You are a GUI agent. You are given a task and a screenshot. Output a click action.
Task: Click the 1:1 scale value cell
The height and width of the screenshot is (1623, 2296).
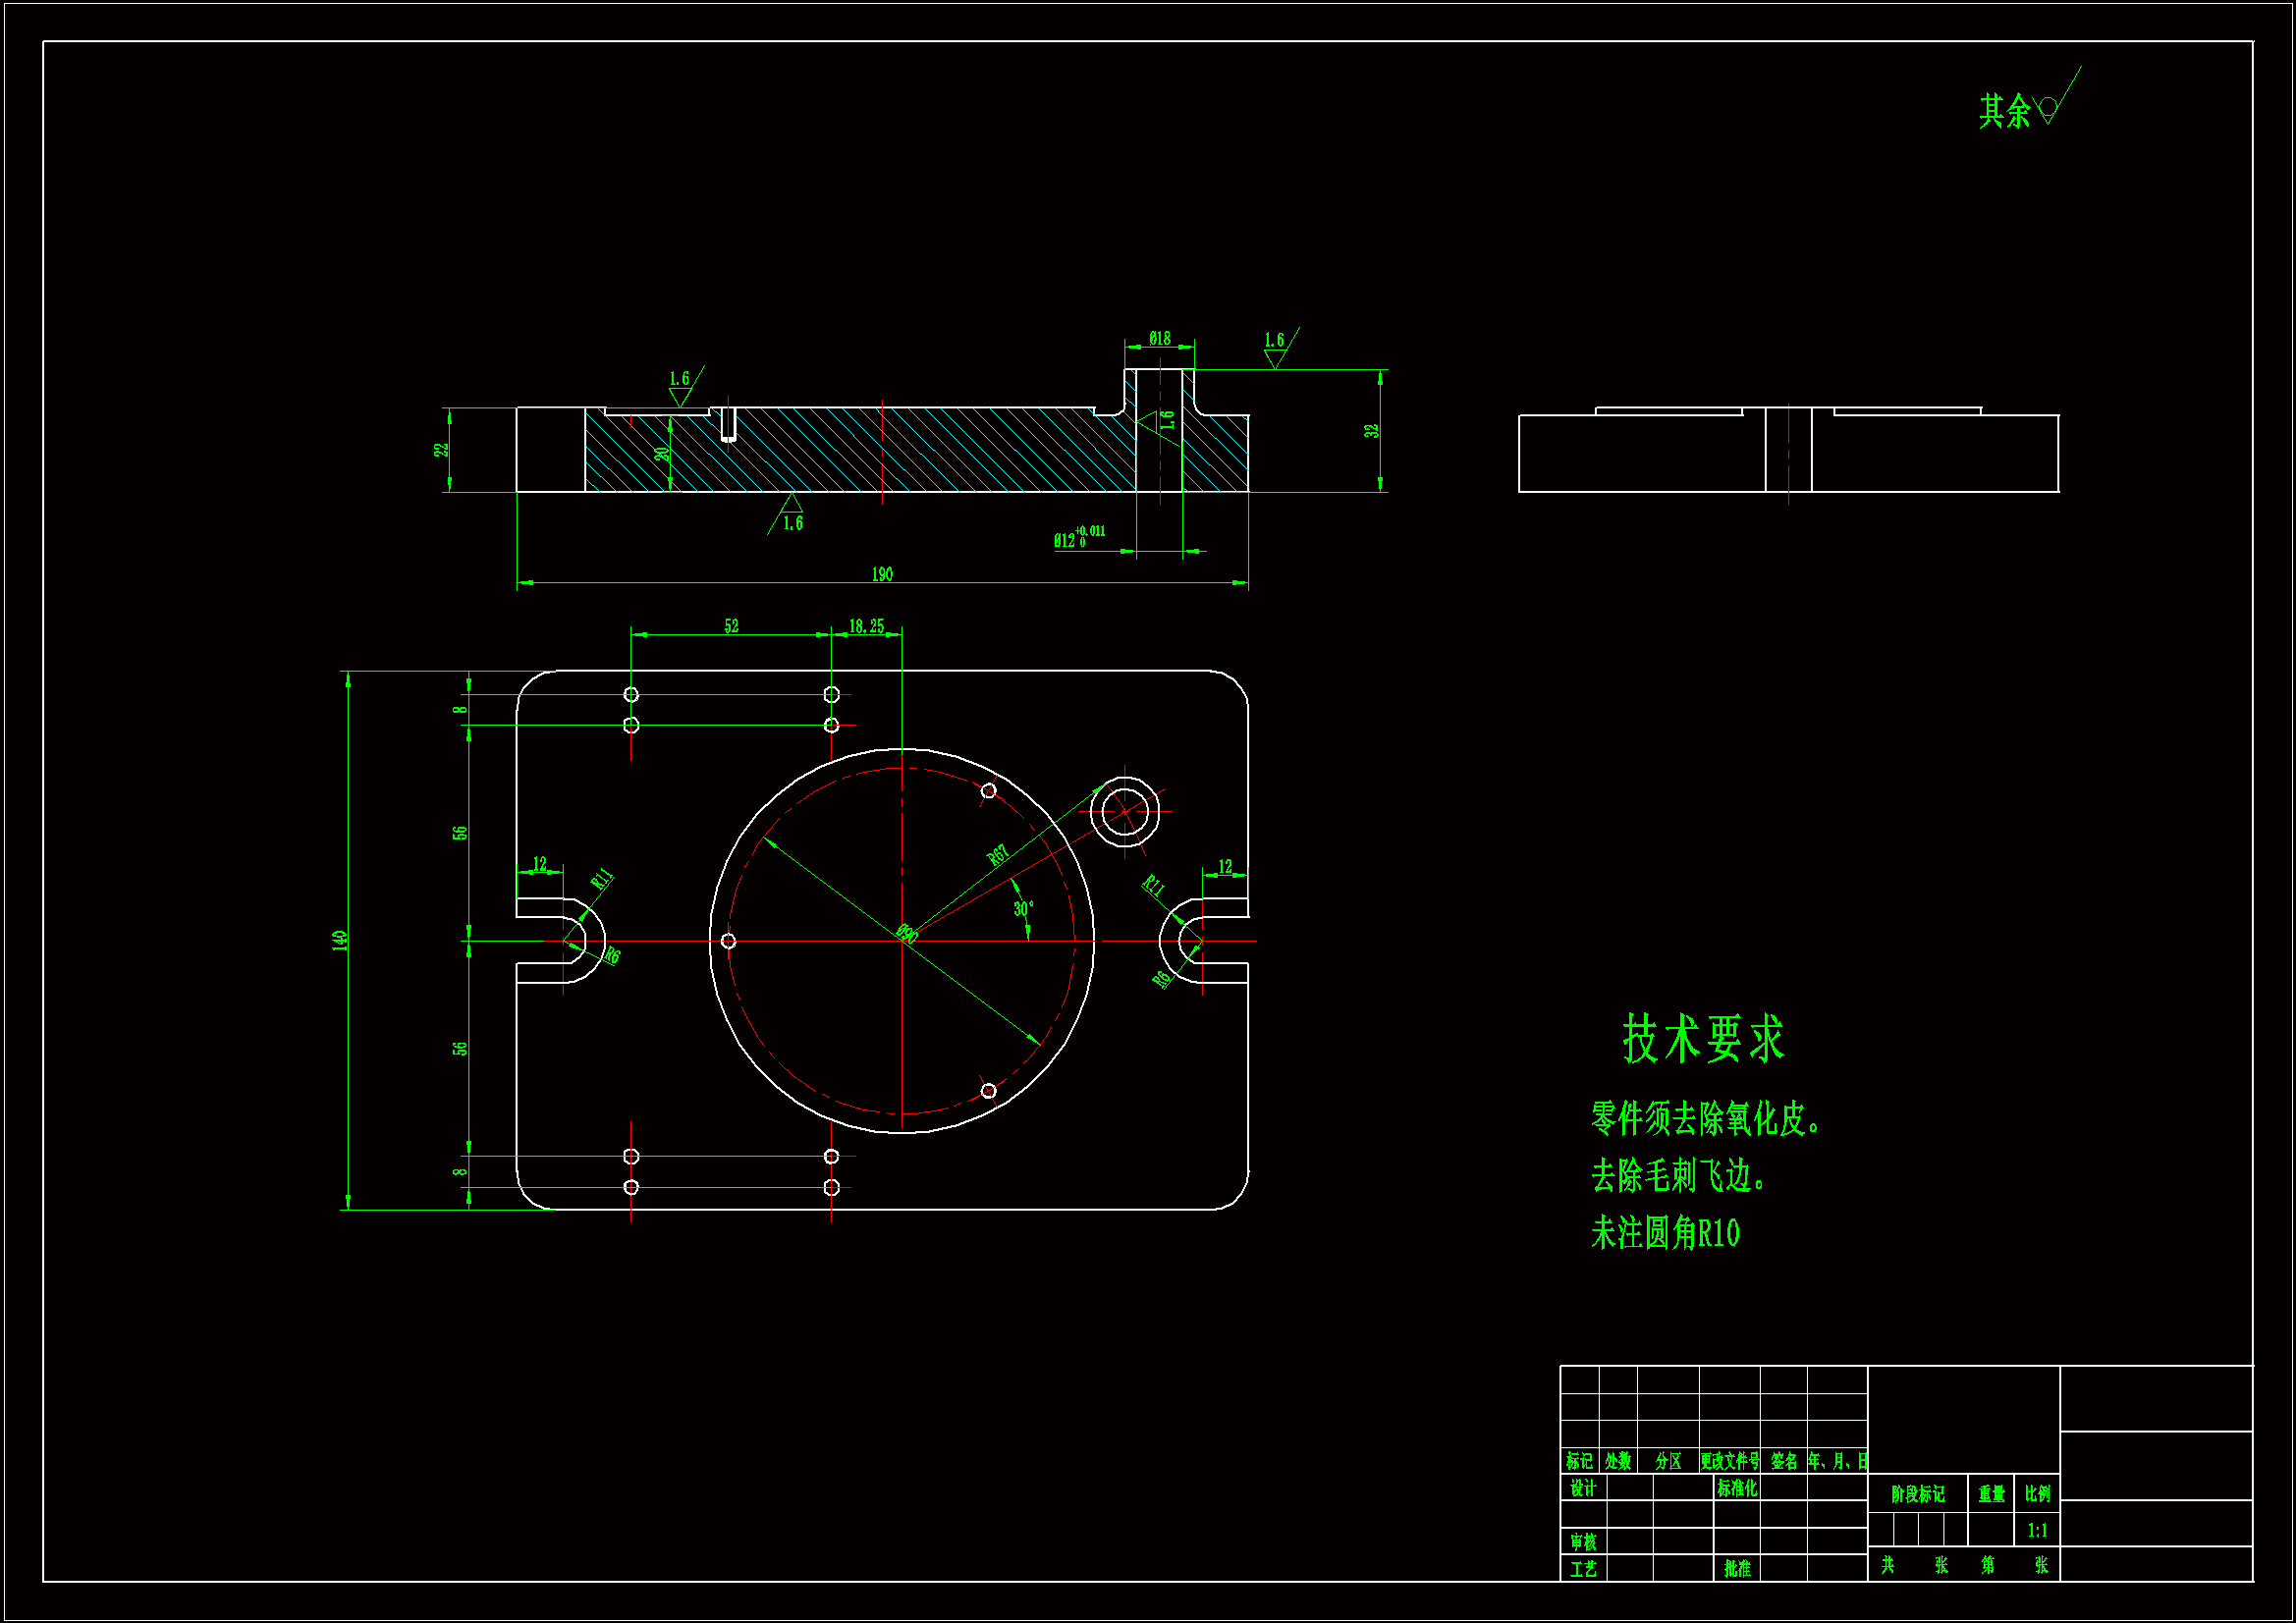[x=2037, y=1530]
